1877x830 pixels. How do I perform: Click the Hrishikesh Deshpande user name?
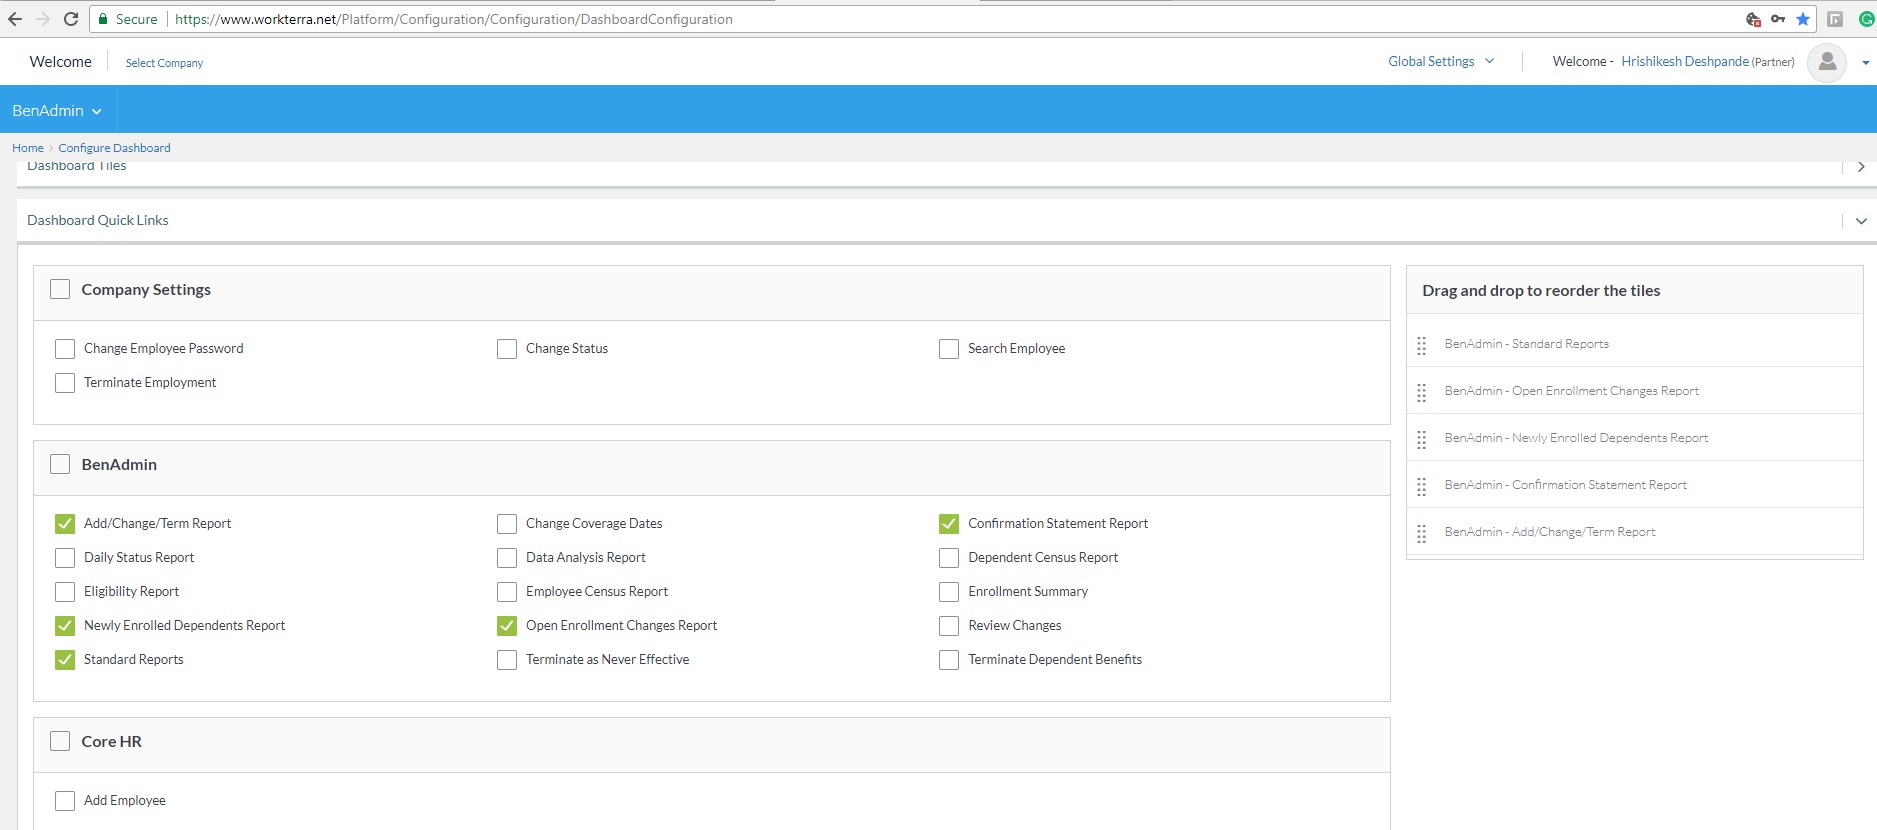(x=1685, y=61)
